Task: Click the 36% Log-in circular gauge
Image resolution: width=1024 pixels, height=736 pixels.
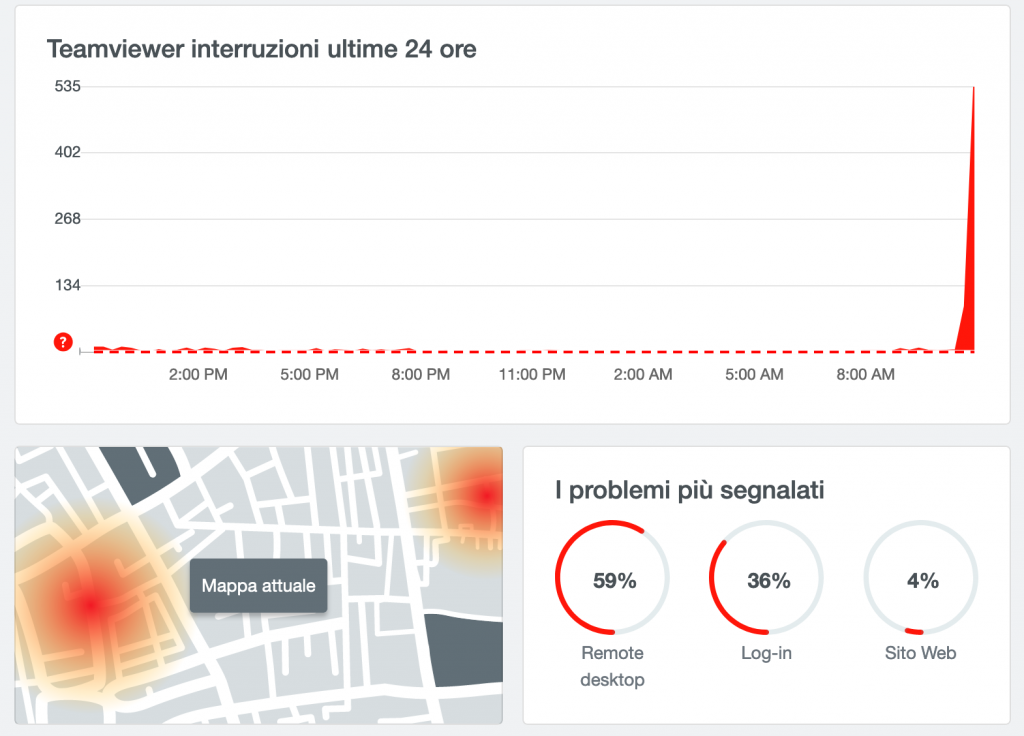Action: coord(767,578)
